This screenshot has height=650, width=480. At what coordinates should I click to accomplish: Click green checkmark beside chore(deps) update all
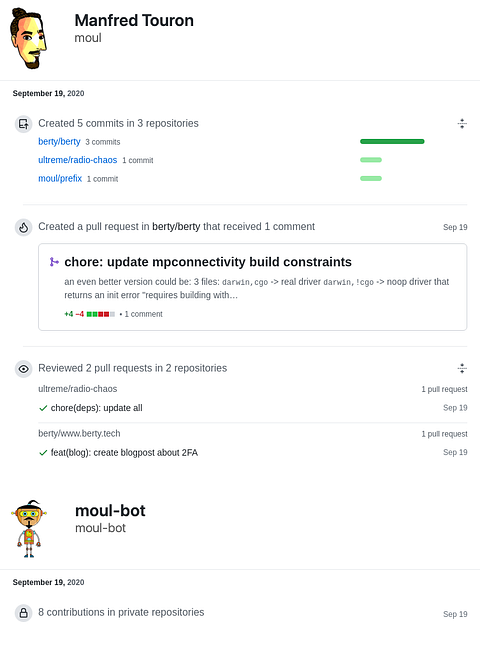pyautogui.click(x=43, y=408)
